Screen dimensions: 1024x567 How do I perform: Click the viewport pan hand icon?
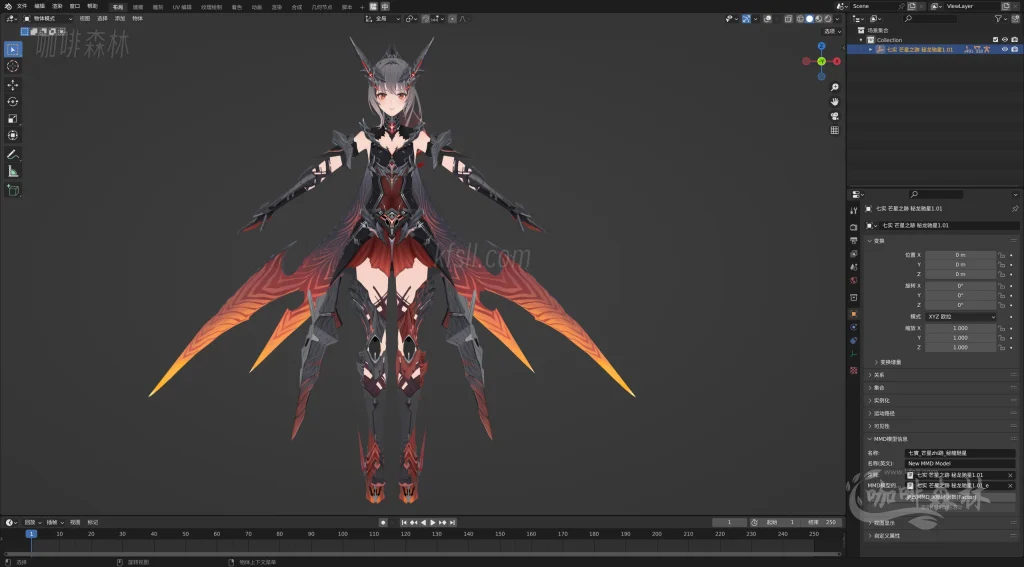click(834, 101)
